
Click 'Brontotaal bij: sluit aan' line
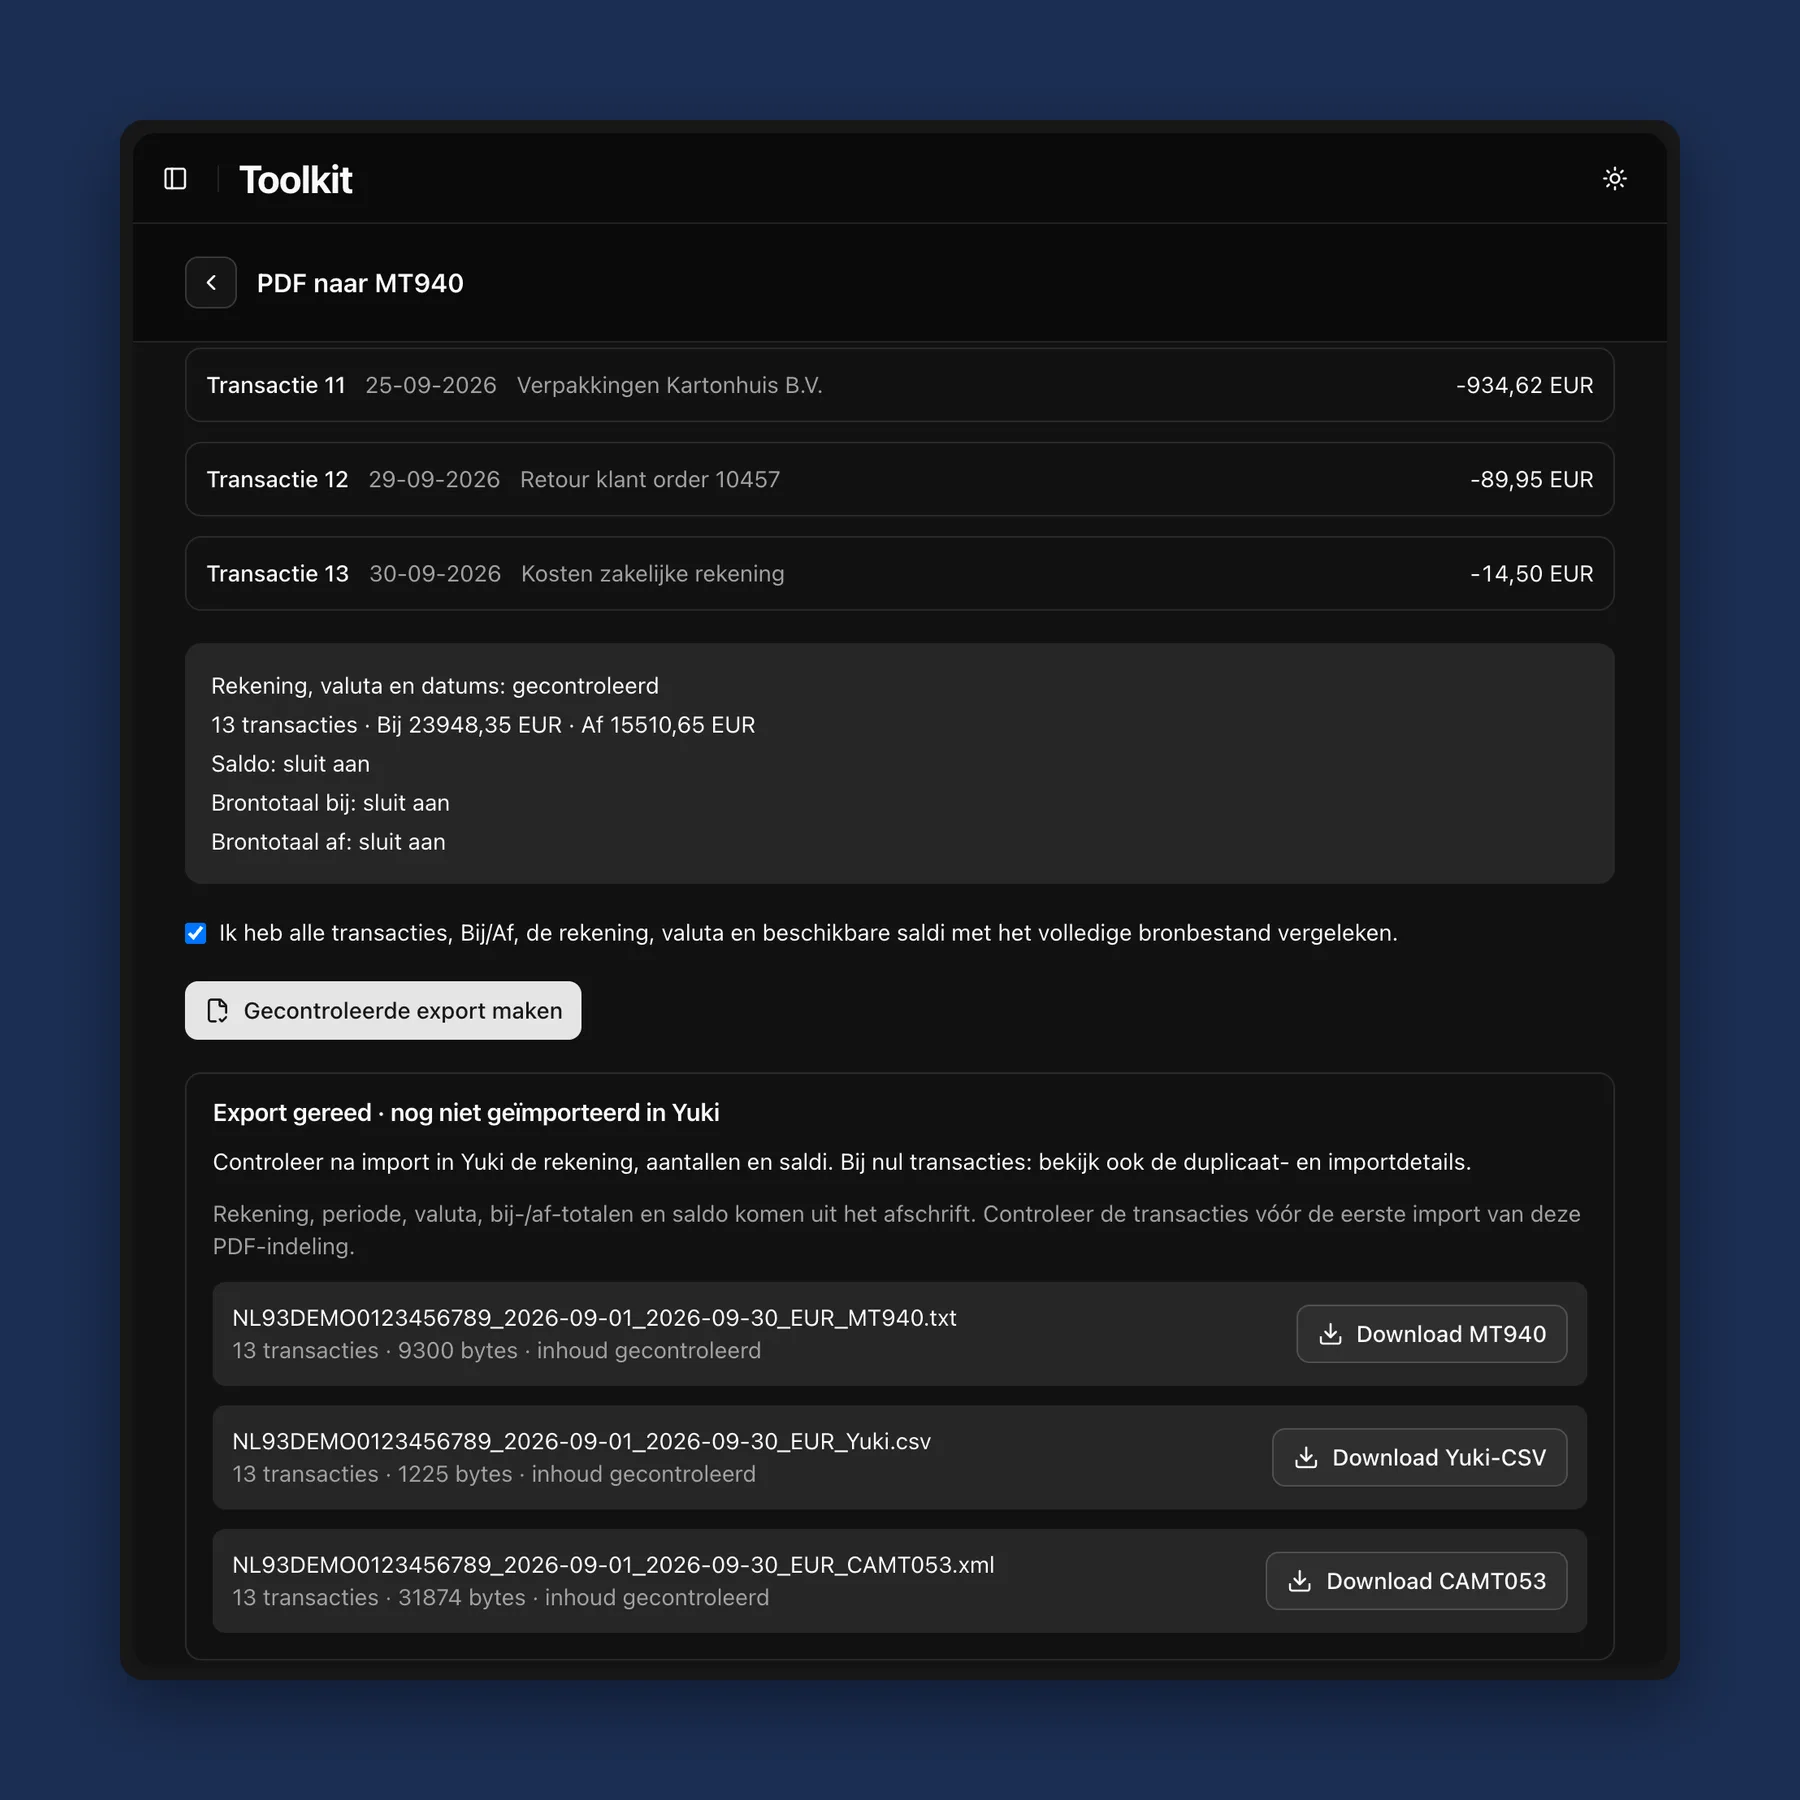(x=330, y=803)
